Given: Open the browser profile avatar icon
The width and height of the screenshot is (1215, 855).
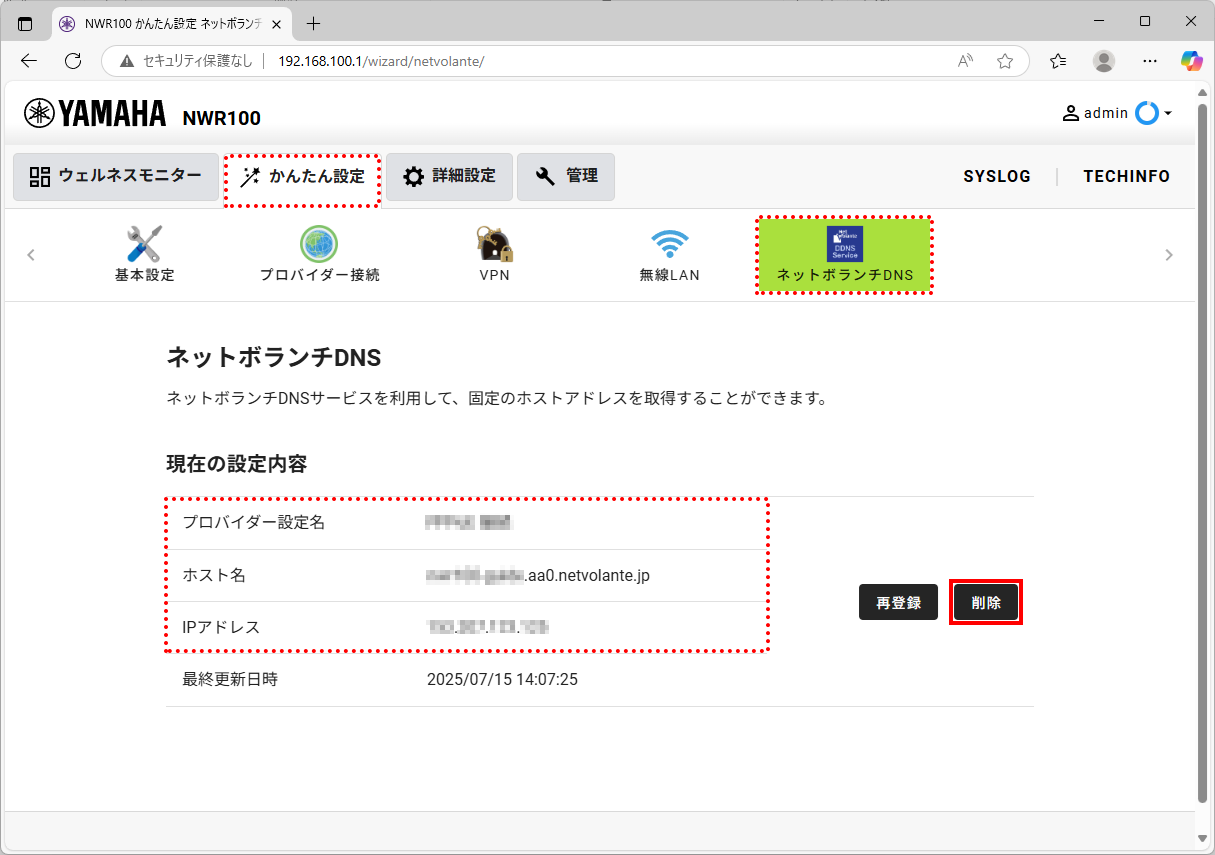Looking at the screenshot, I should 1104,61.
